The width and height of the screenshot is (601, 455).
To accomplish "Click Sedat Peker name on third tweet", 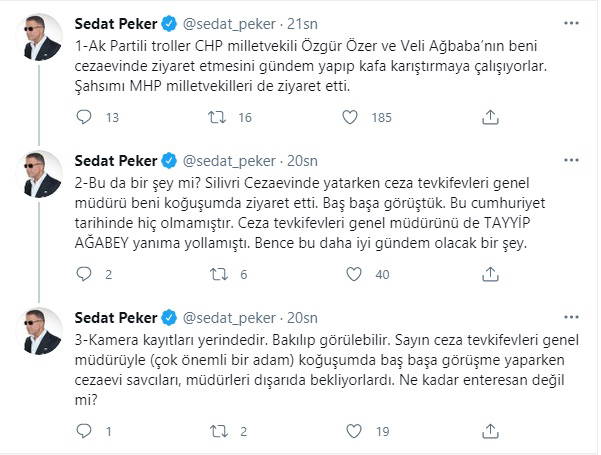I will click(x=116, y=316).
